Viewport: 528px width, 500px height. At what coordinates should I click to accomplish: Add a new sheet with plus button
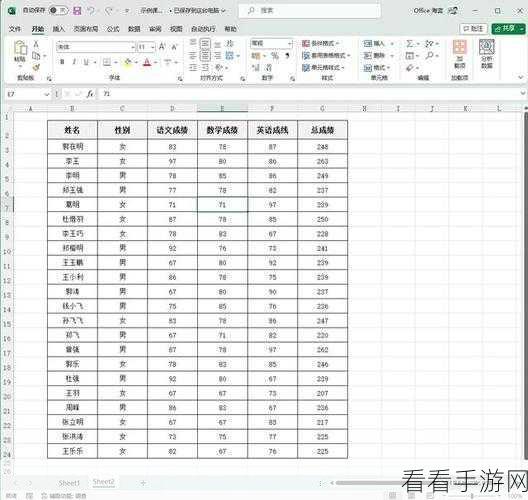coord(143,483)
